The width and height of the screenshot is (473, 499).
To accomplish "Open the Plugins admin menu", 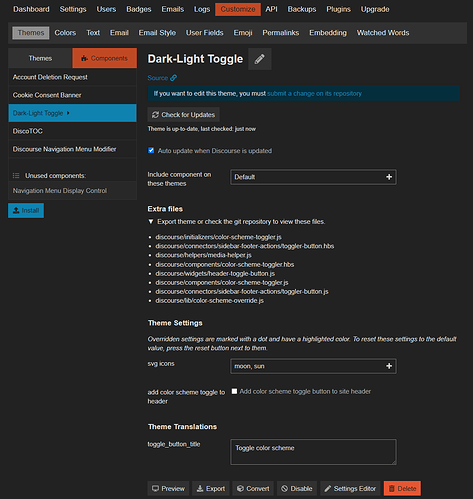I will 338,9.
